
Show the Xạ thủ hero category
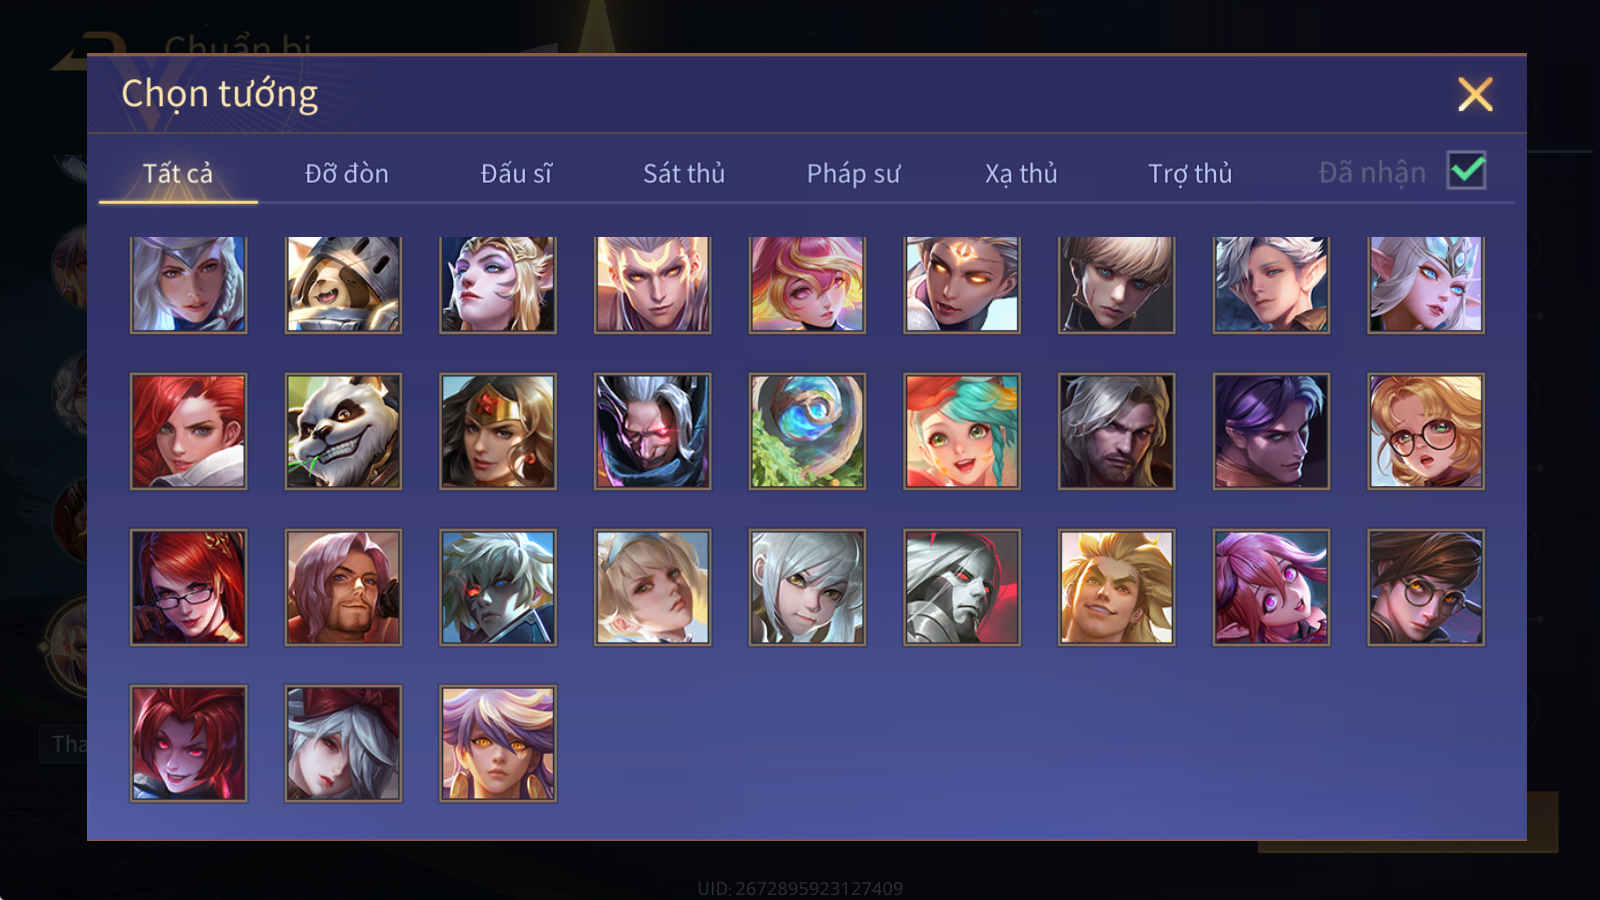click(1021, 173)
